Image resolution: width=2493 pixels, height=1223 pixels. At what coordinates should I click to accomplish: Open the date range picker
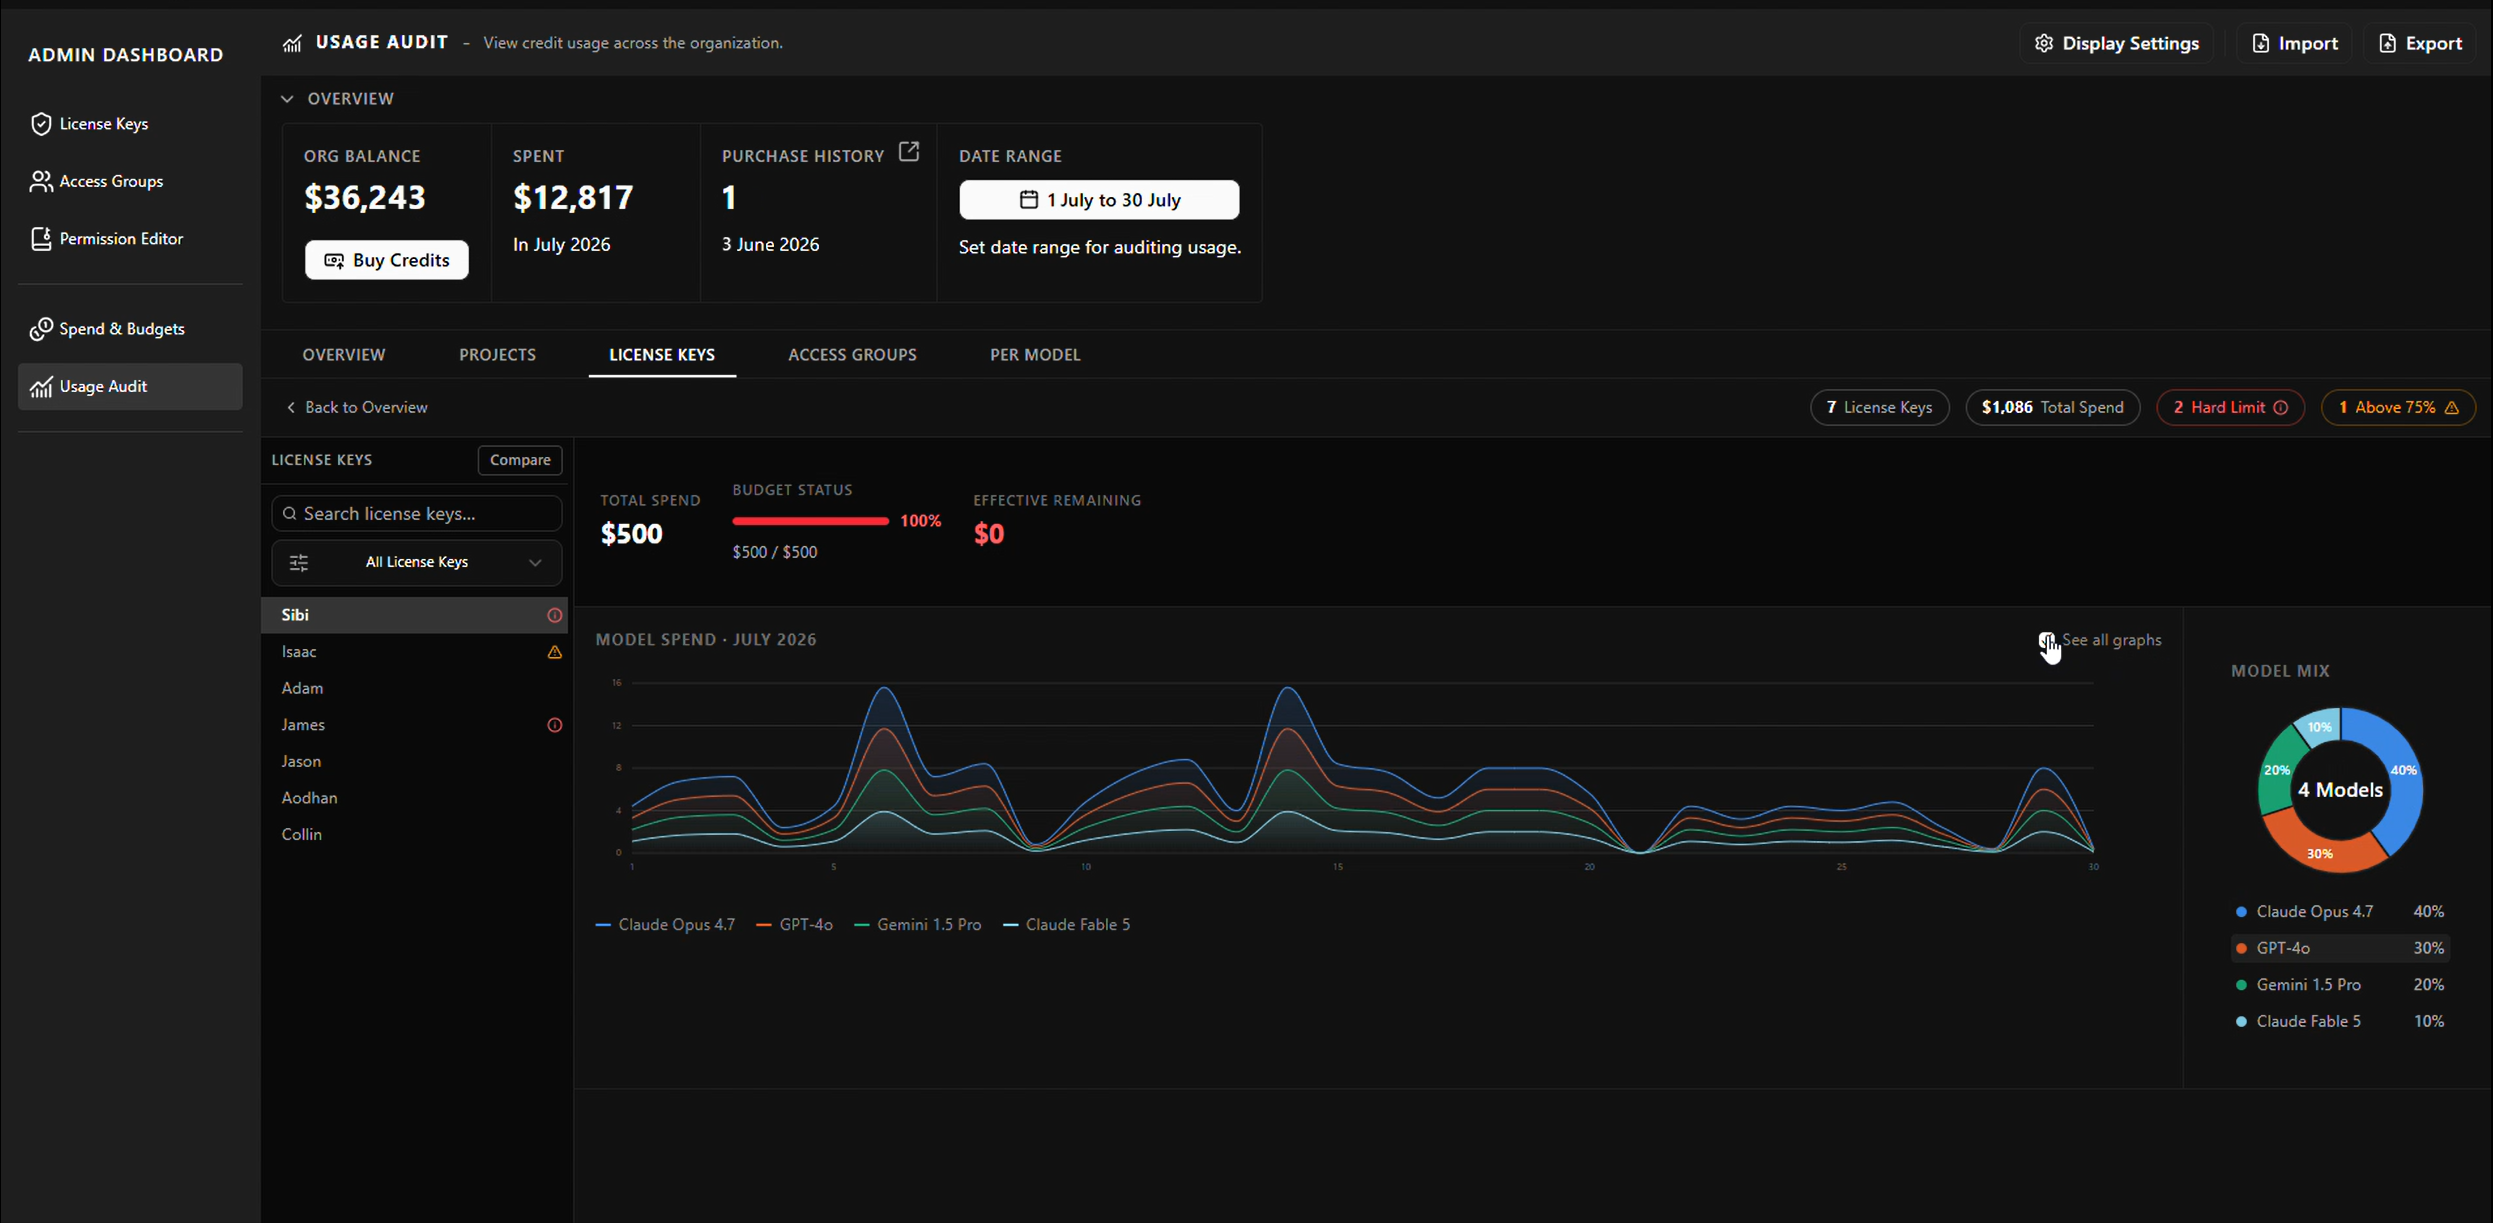coord(1099,200)
